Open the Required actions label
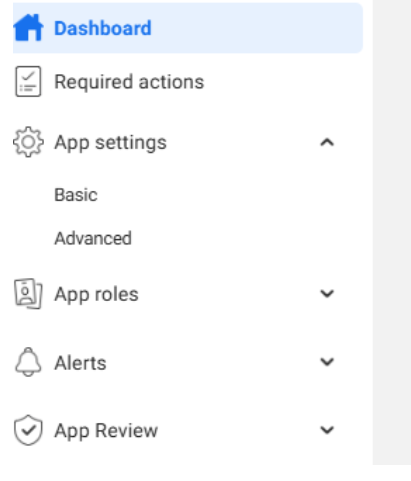Viewport: 411px width, 481px height. (129, 82)
